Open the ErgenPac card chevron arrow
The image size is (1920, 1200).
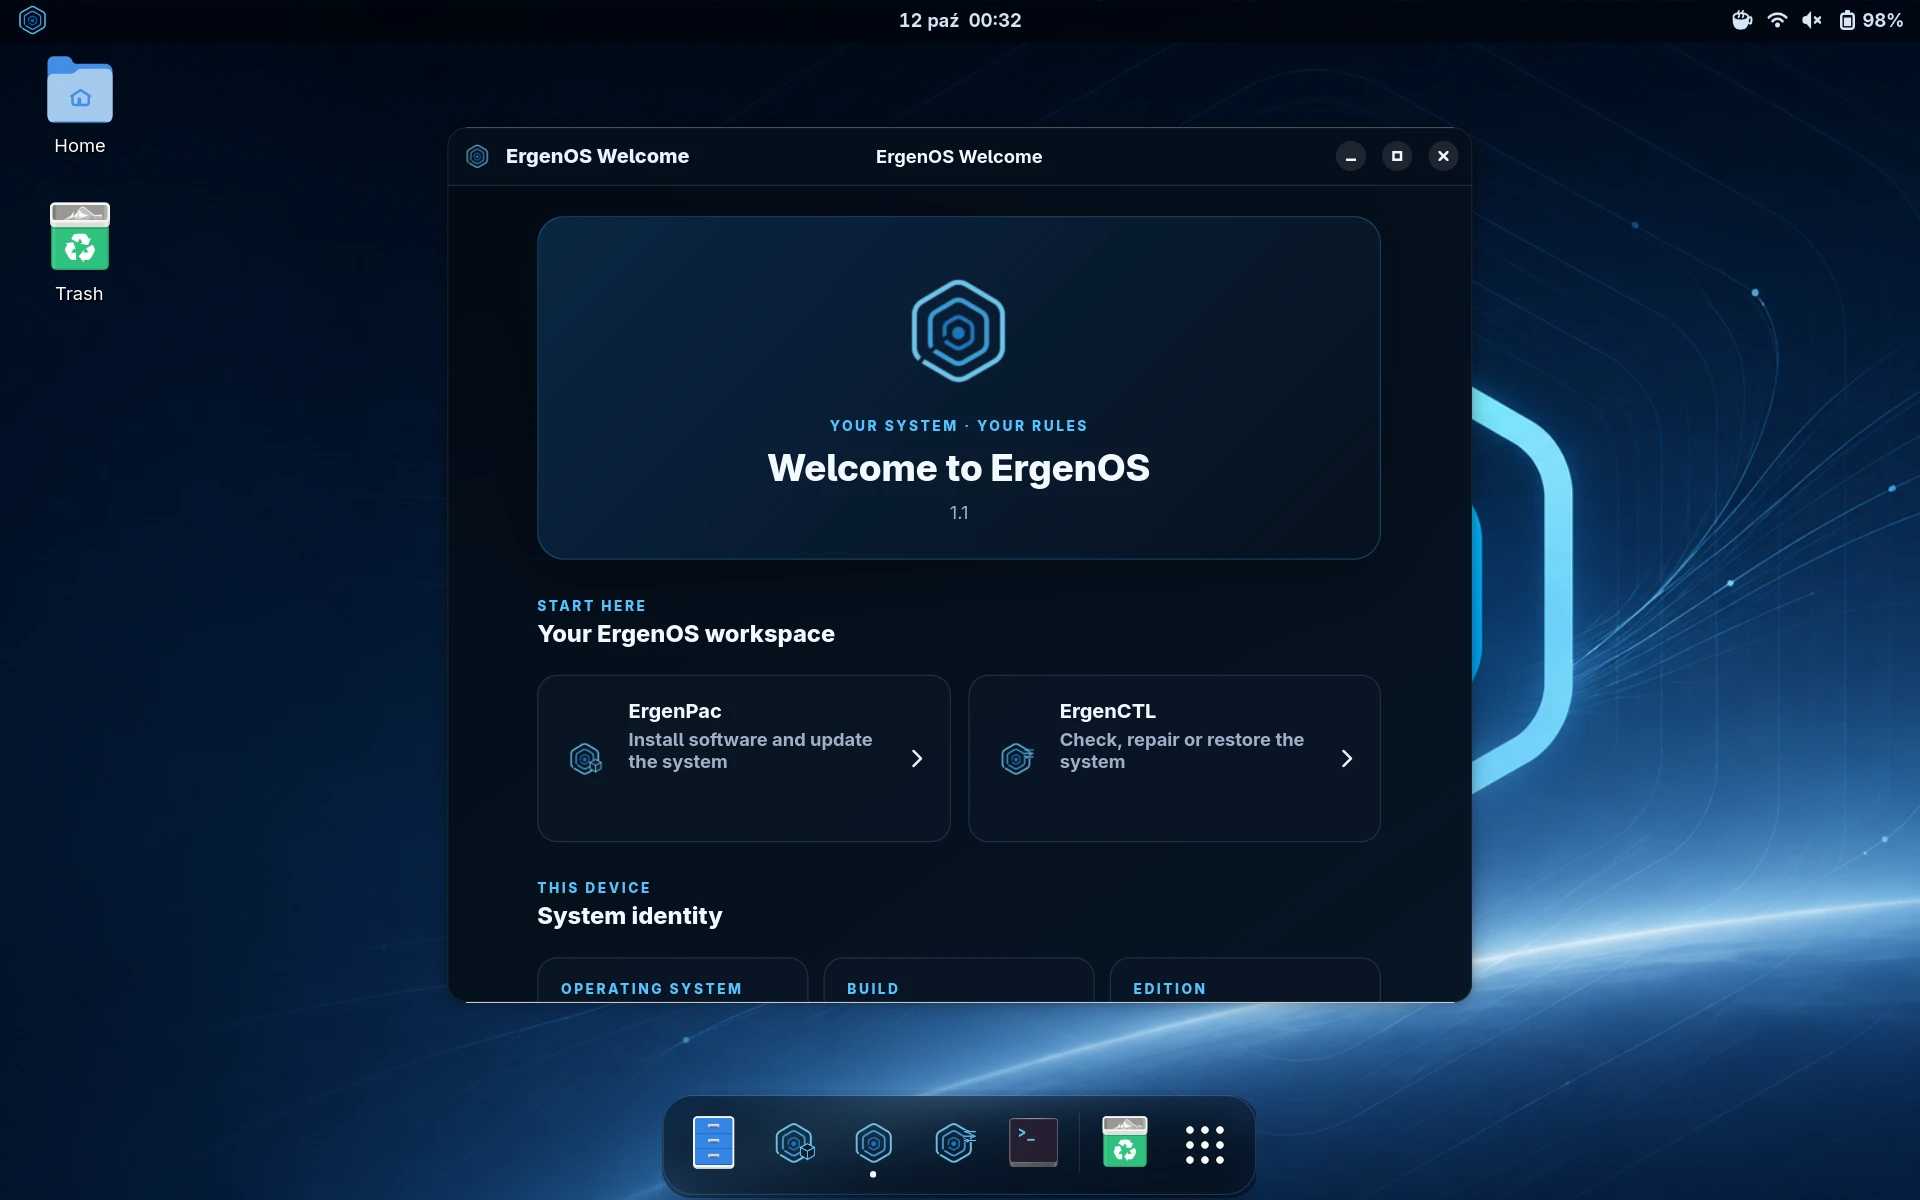point(916,759)
